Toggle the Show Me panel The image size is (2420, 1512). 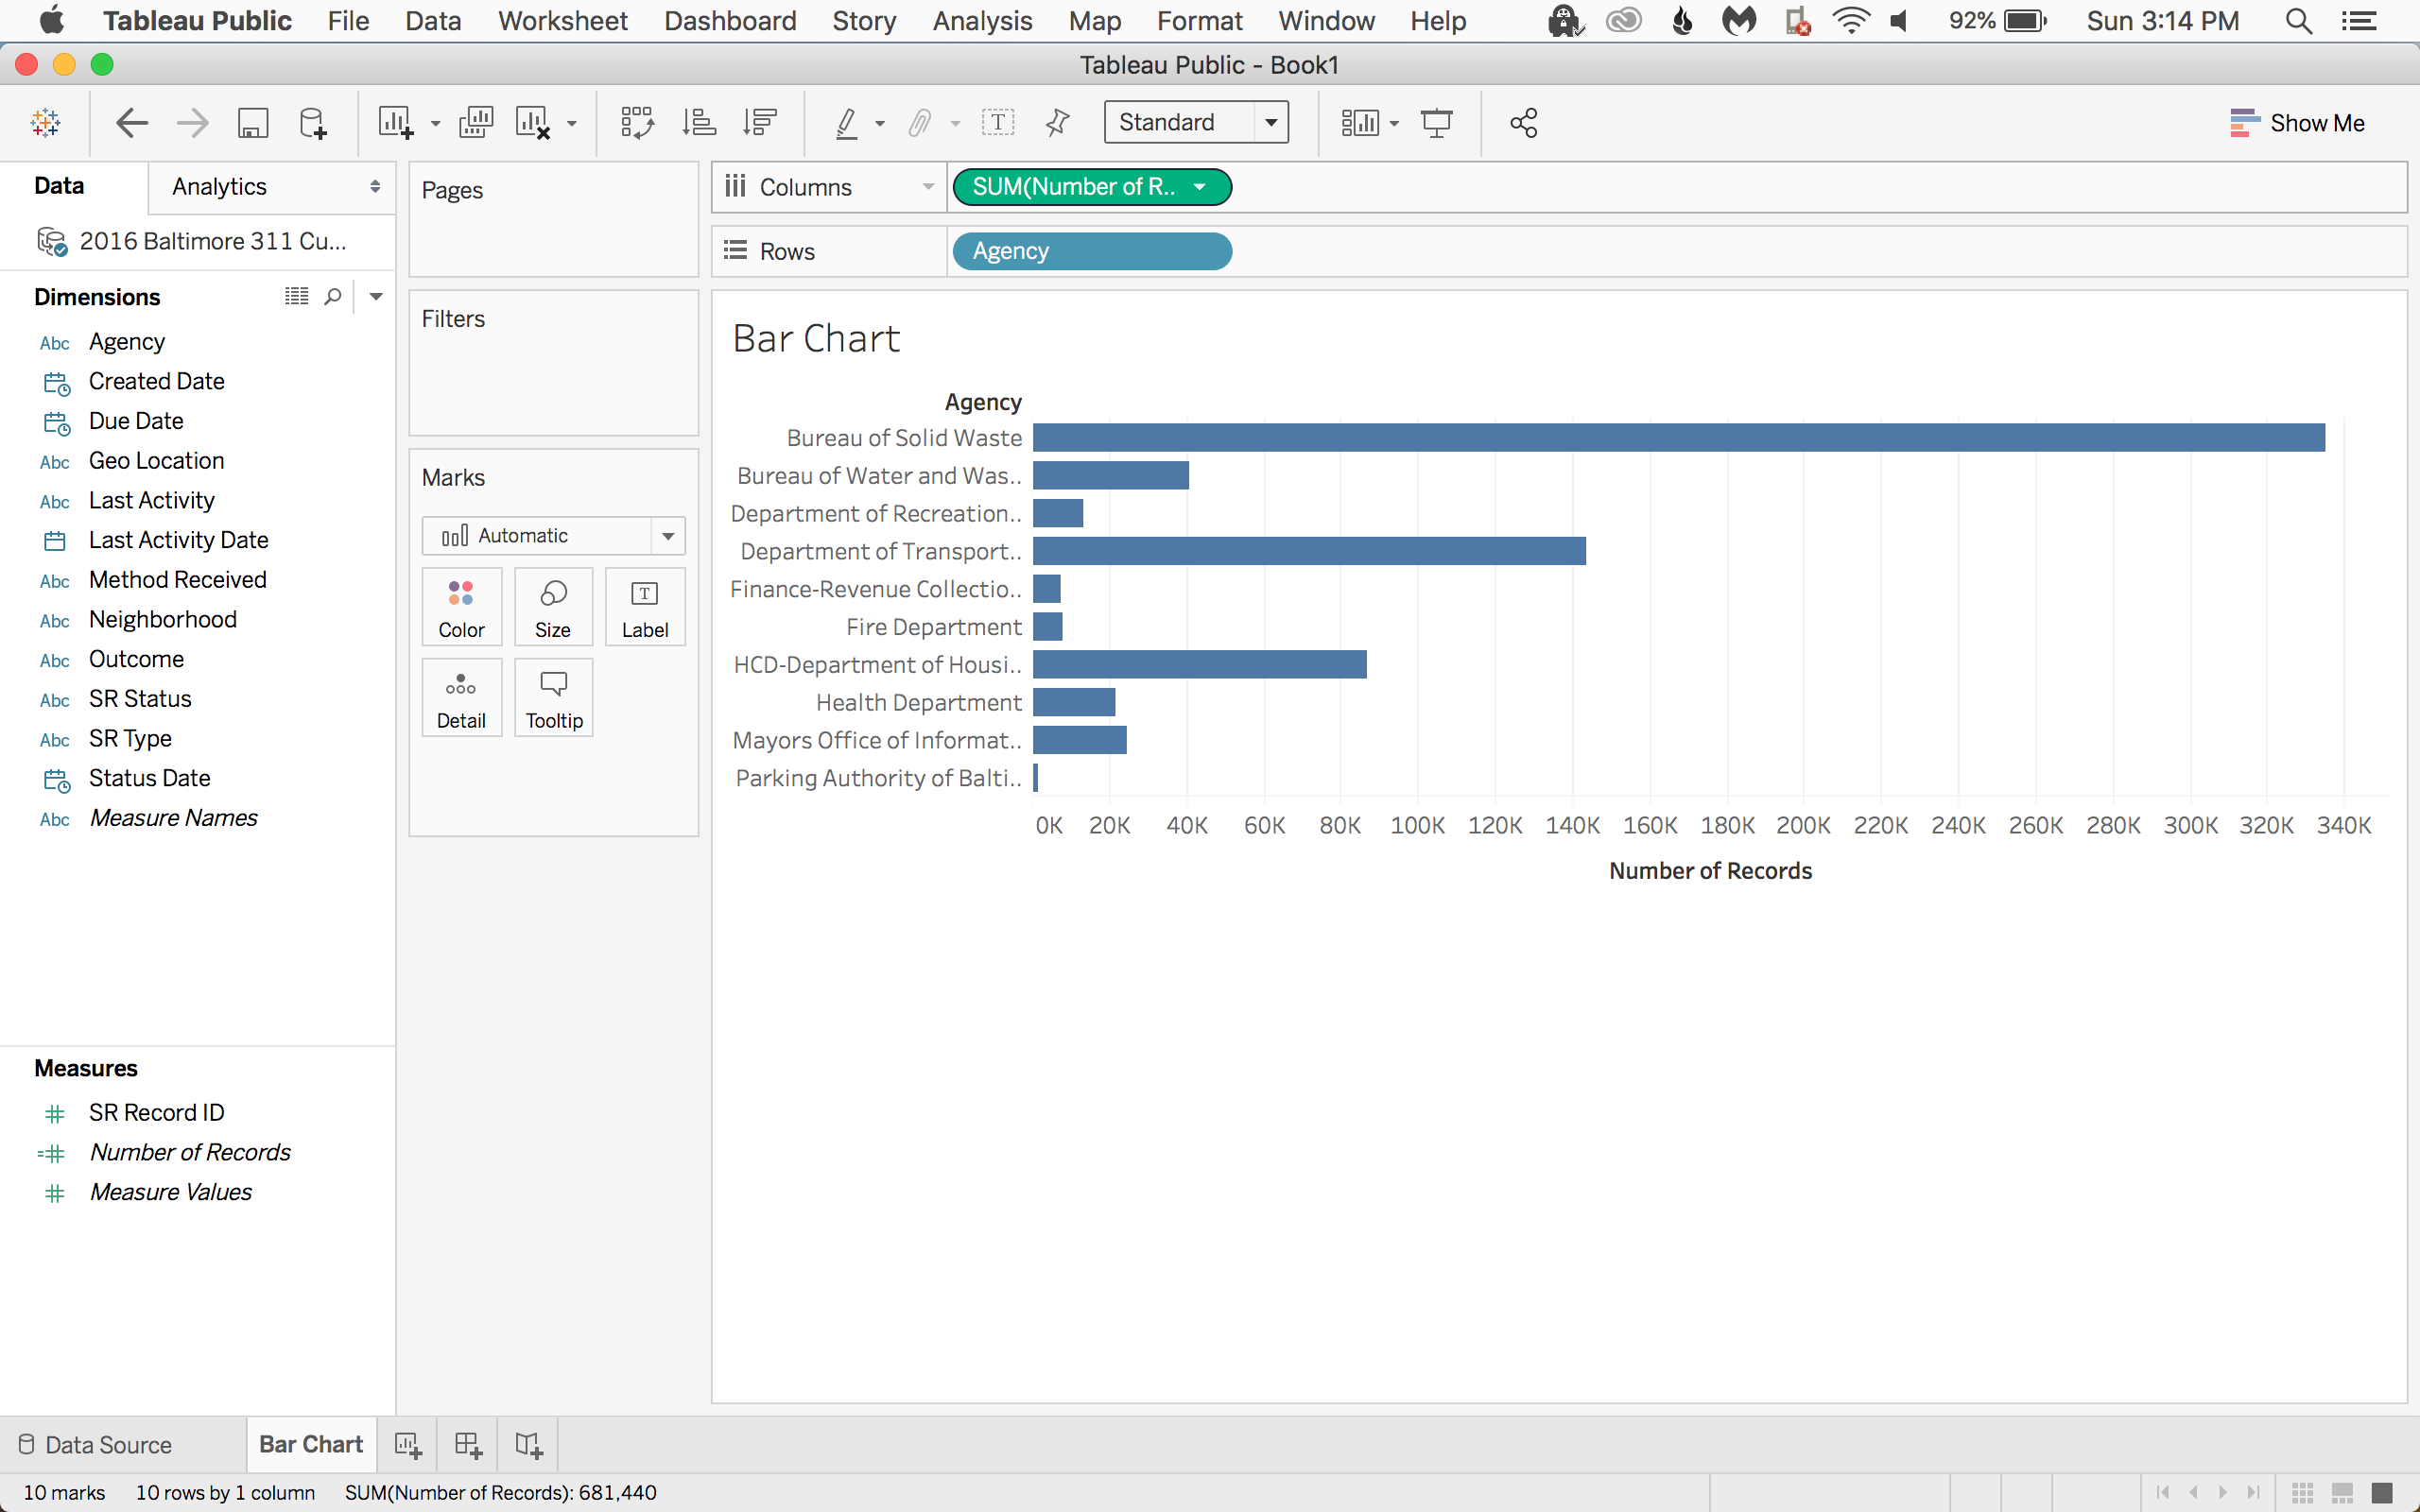(x=2297, y=123)
